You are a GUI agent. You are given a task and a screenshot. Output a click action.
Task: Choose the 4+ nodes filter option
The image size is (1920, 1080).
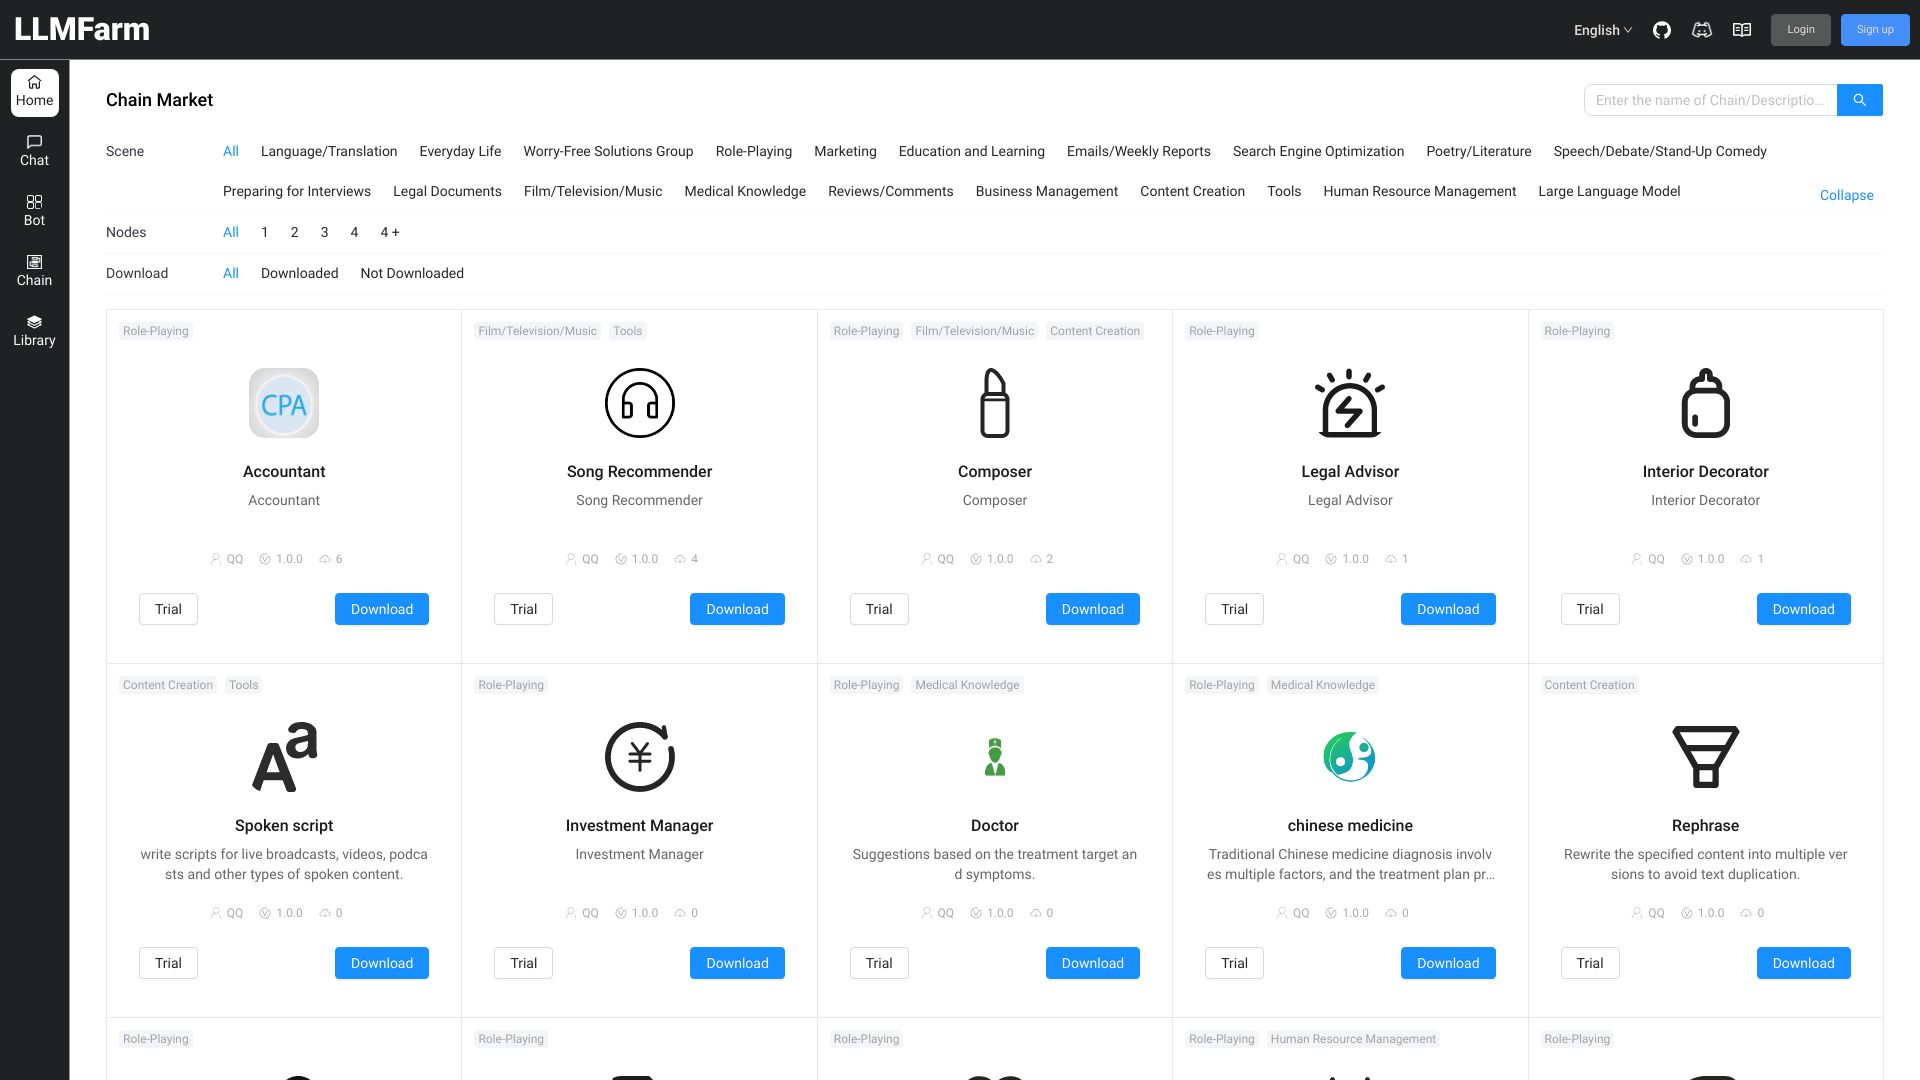coord(389,232)
